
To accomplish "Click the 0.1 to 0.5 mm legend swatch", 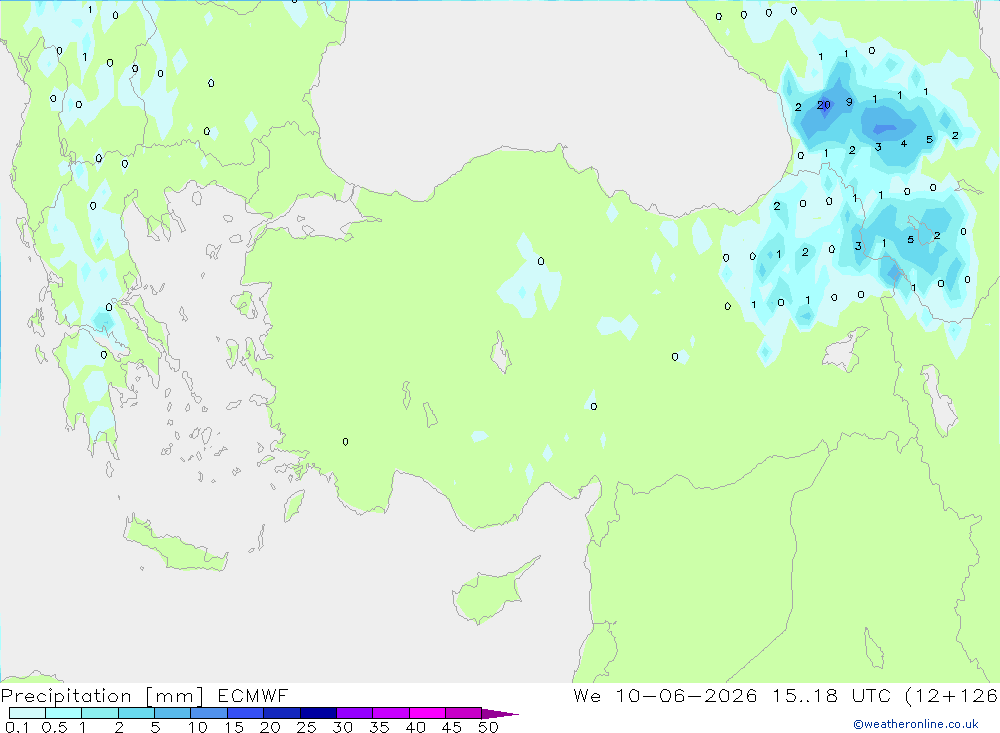I will 27,713.
